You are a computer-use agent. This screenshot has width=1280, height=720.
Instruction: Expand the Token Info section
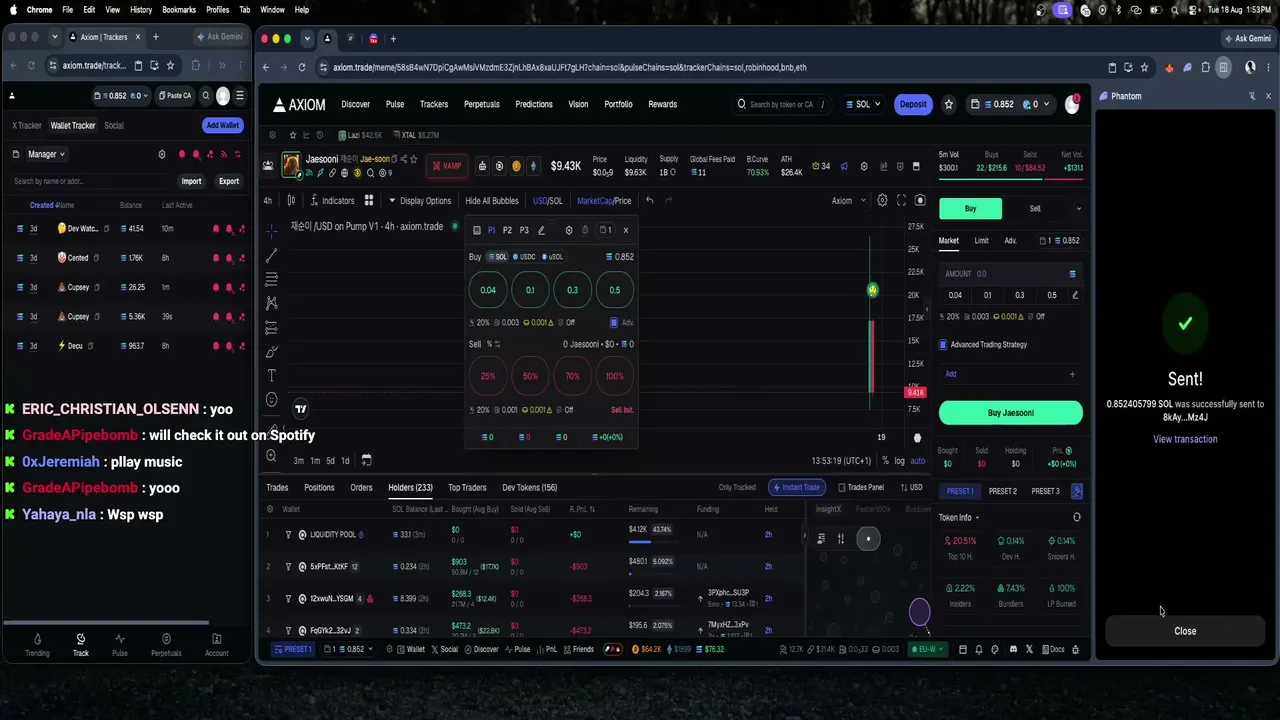tap(959, 518)
